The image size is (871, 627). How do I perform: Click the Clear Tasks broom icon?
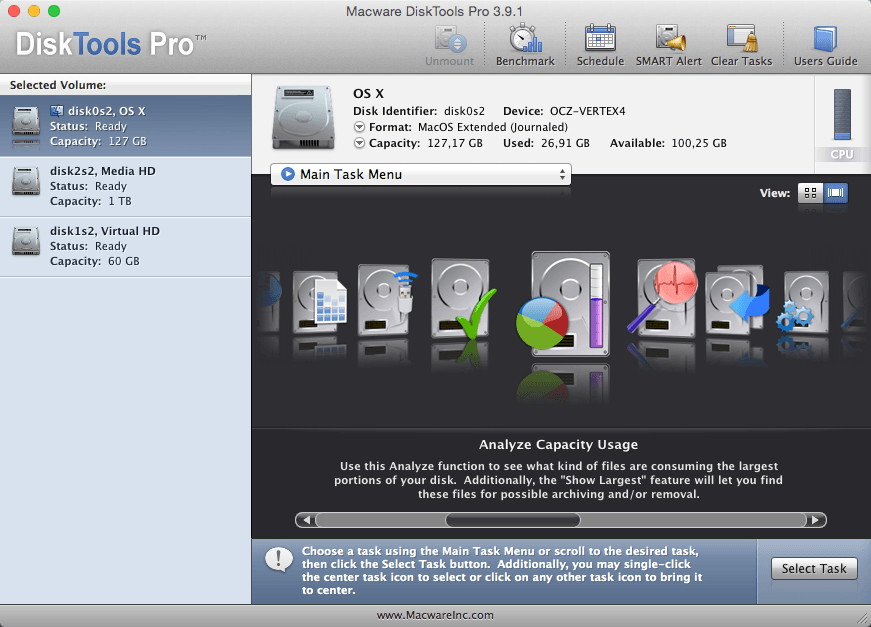click(x=742, y=38)
